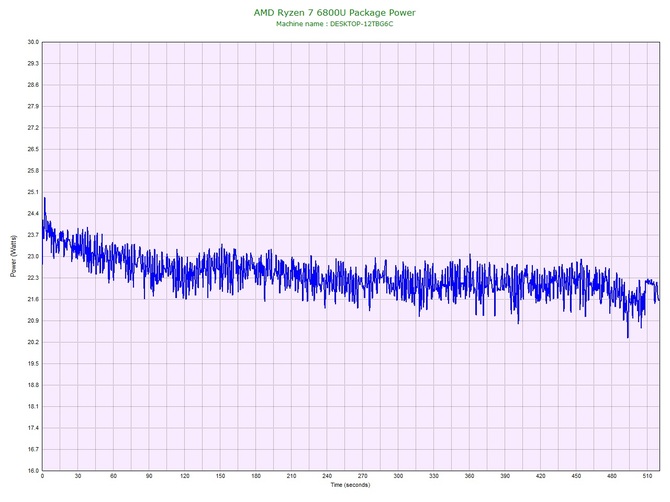This screenshot has width=670, height=502.
Task: Click the lowest power dip near 20.3 watts
Action: [628, 337]
